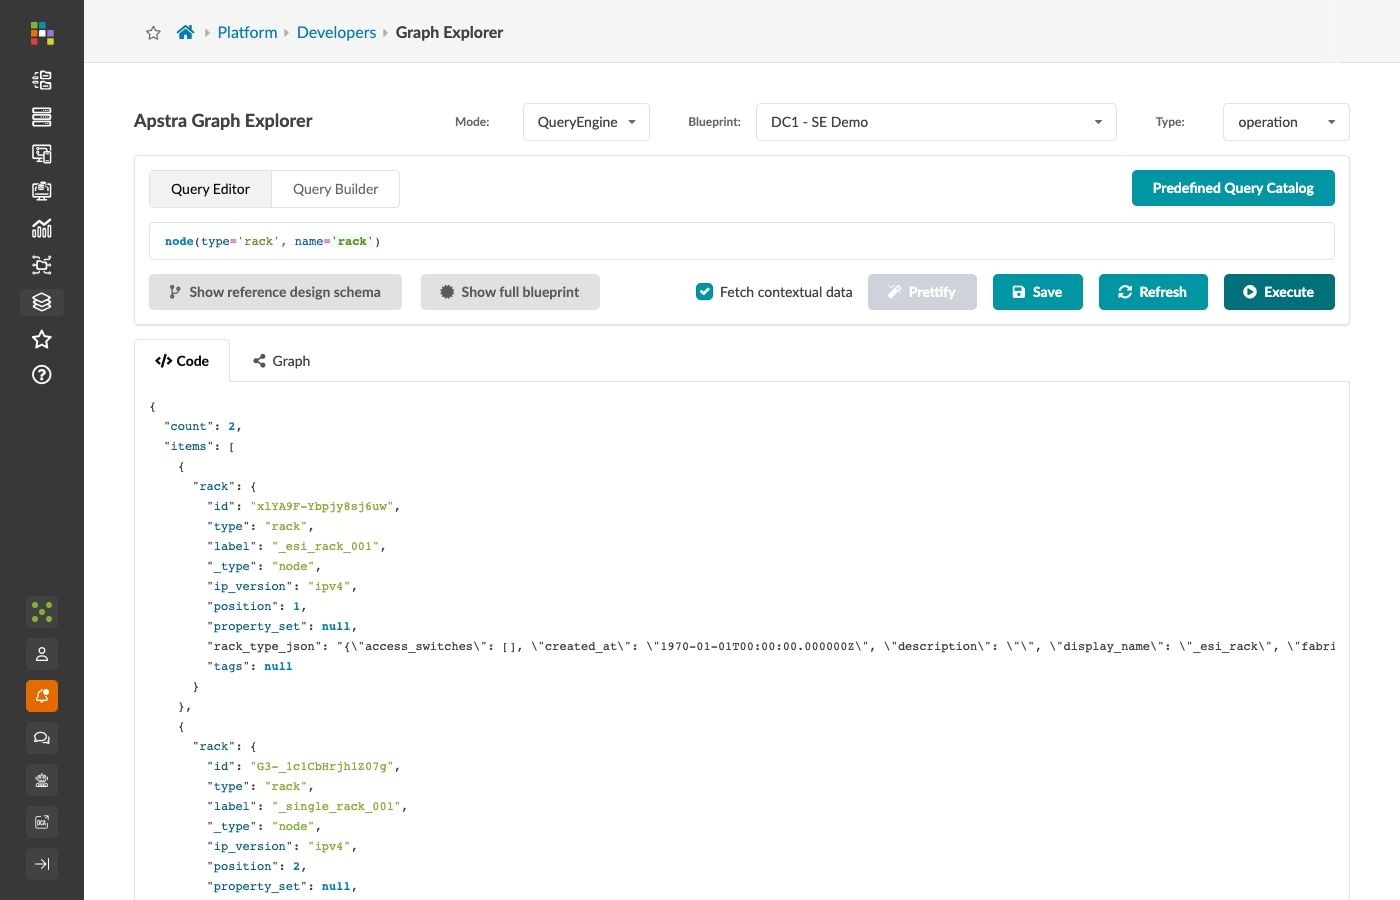Click Show full blueprint button
1400x900 pixels.
click(510, 292)
